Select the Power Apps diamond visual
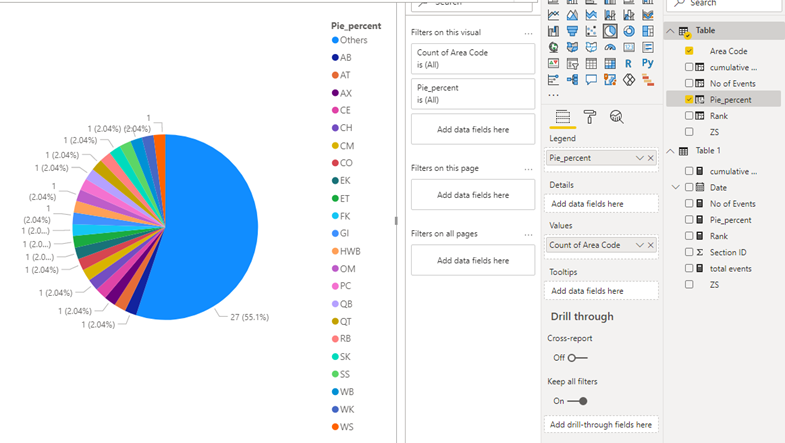This screenshot has height=443, width=785. click(629, 80)
